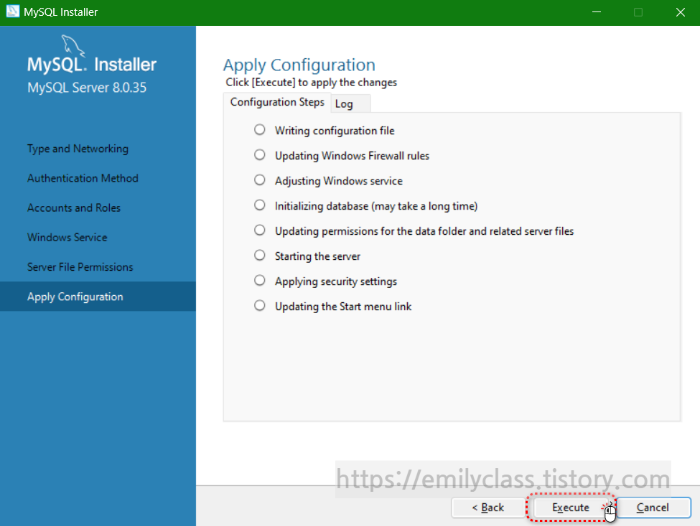Open Authentication Method step in sidebar

(x=83, y=178)
